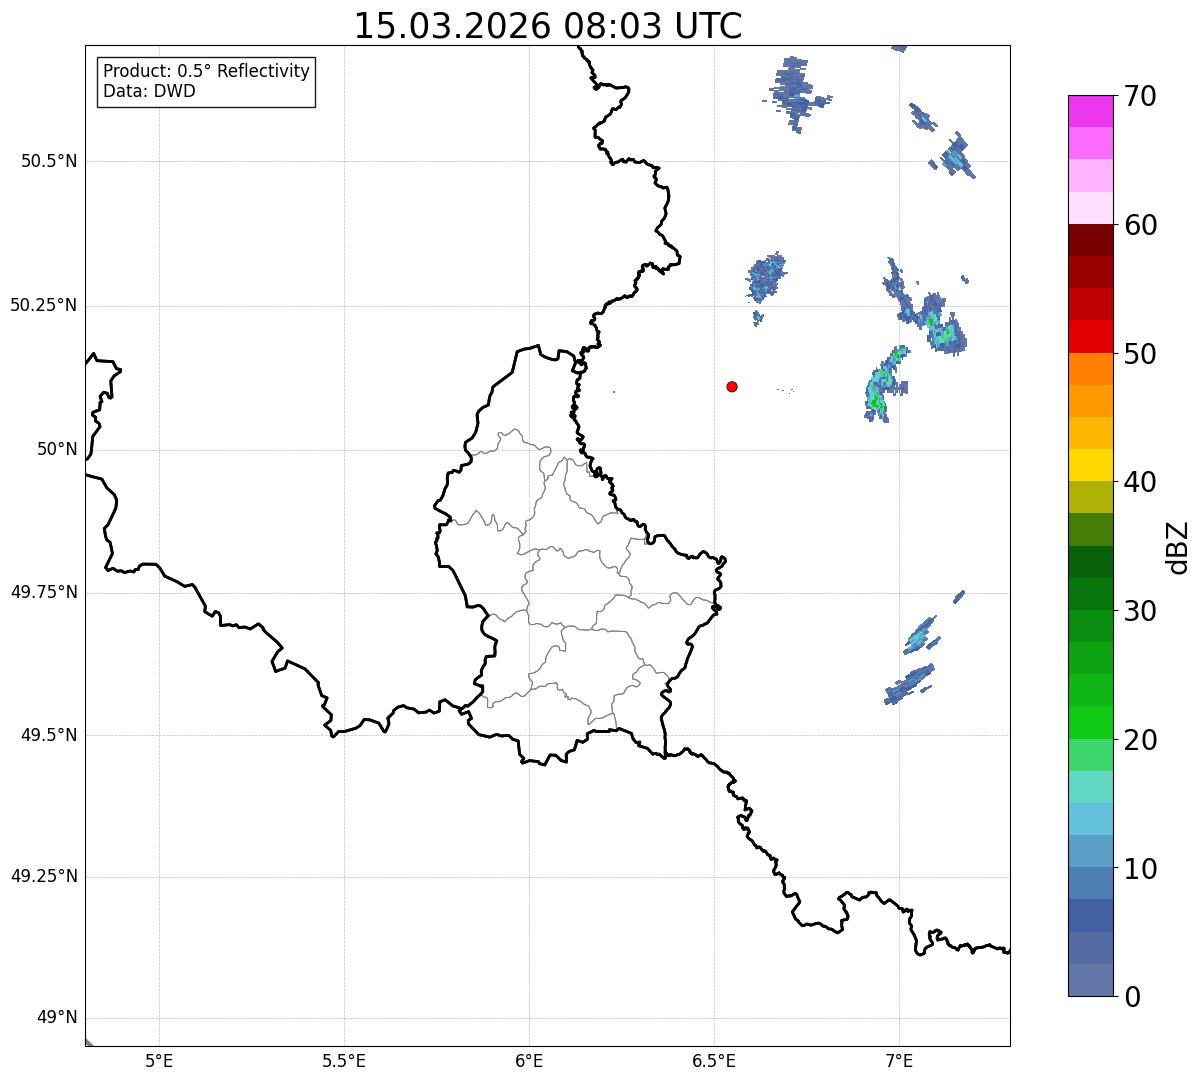Click the 5.5°E longitude label
This screenshot has width=1202, height=1081.
pyautogui.click(x=344, y=1061)
